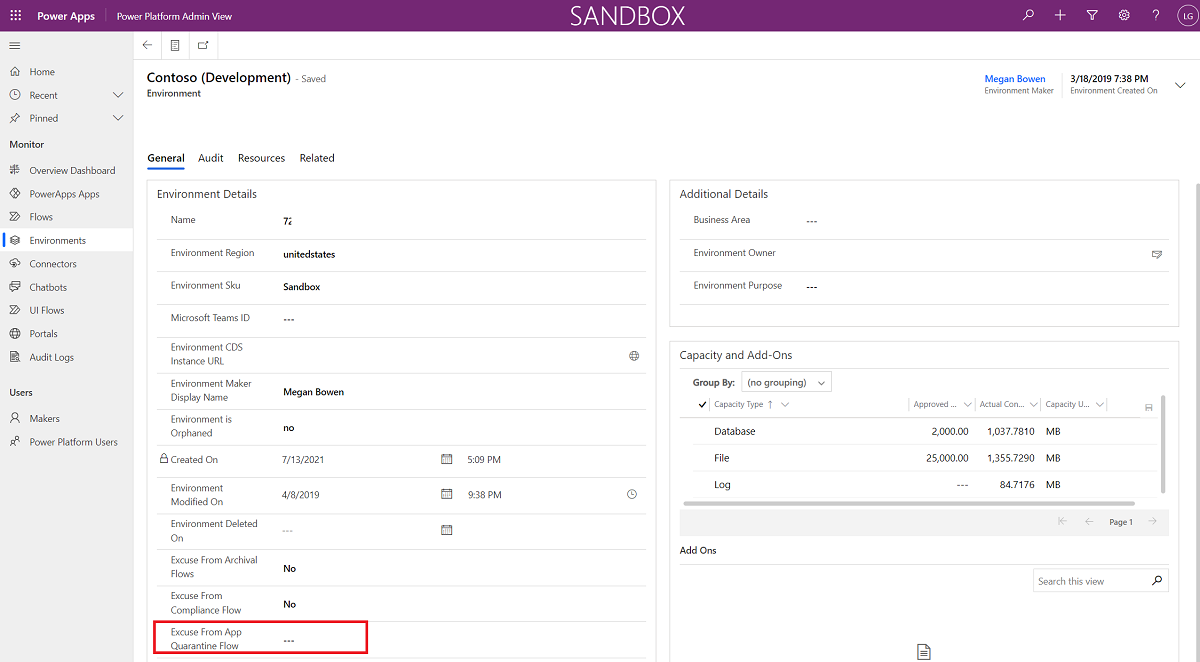
Task: Open Approved column header dropdown
Action: coord(966,405)
